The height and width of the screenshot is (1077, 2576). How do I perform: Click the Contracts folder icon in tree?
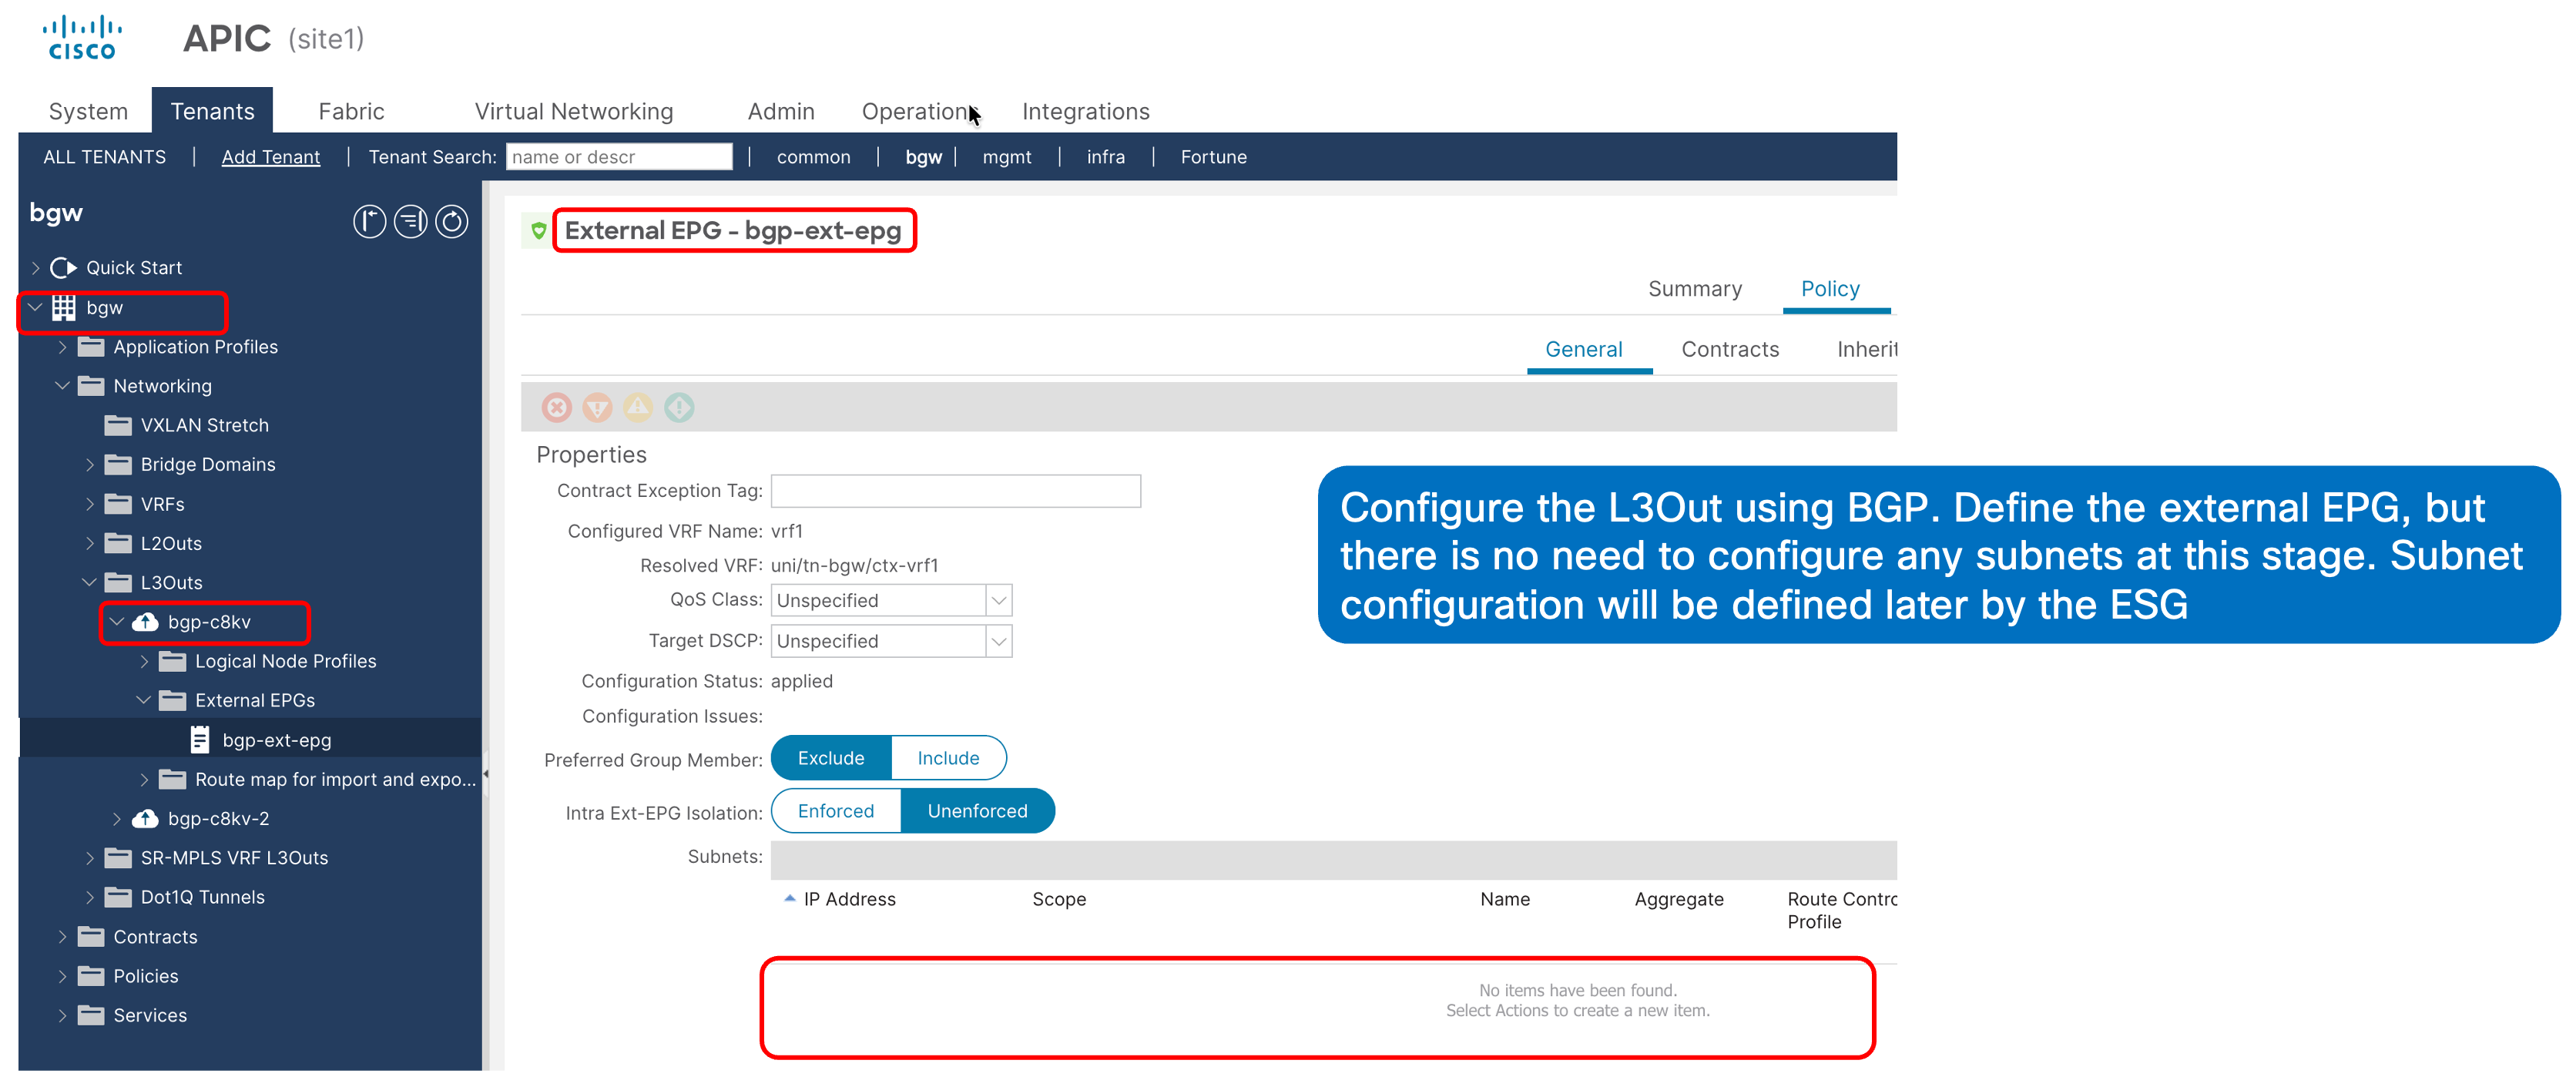(x=91, y=937)
